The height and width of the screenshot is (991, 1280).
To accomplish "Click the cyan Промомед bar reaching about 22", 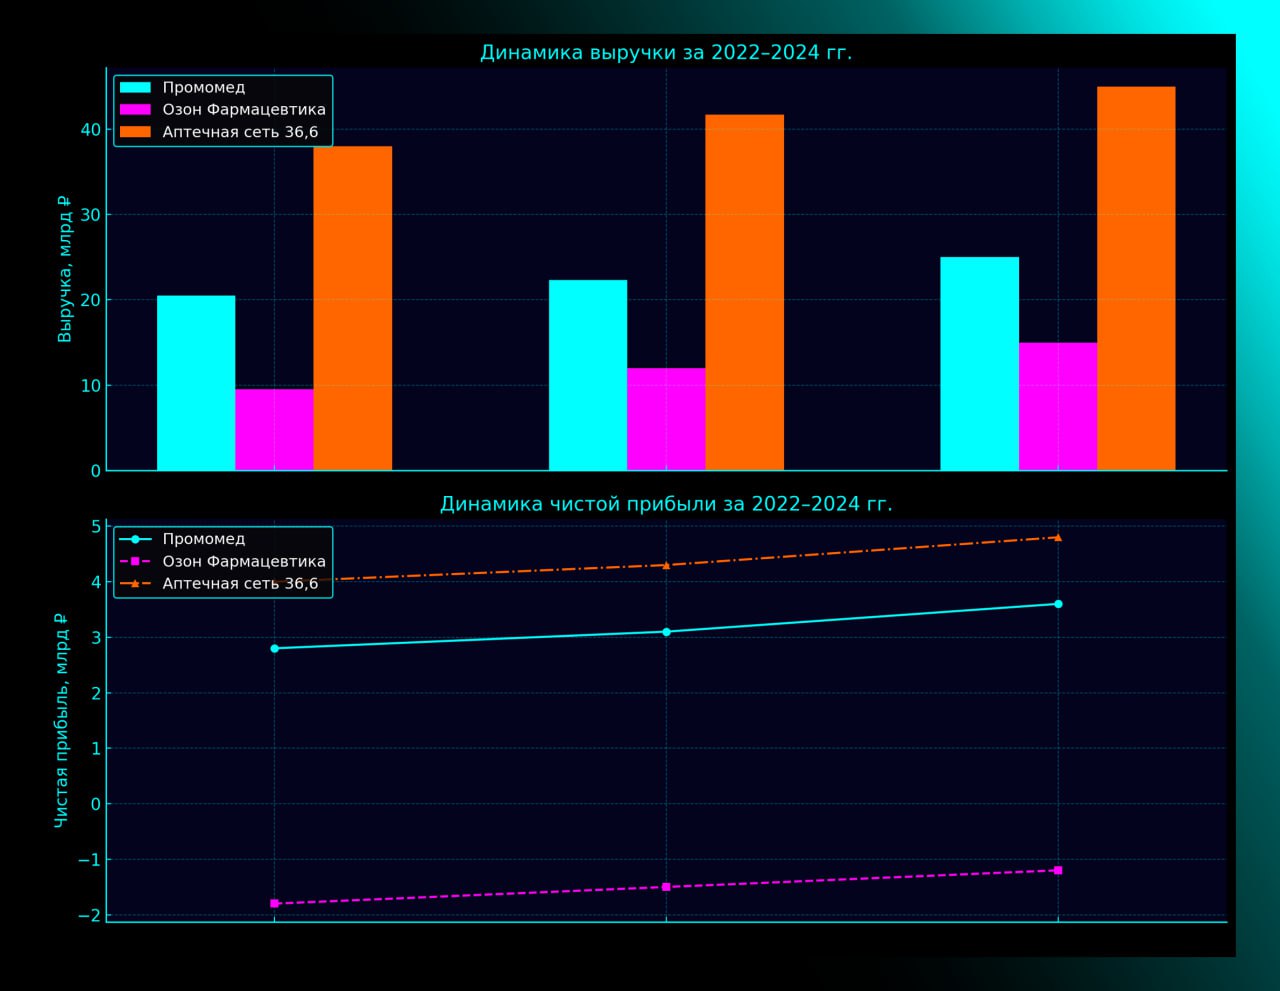I will 588,375.
